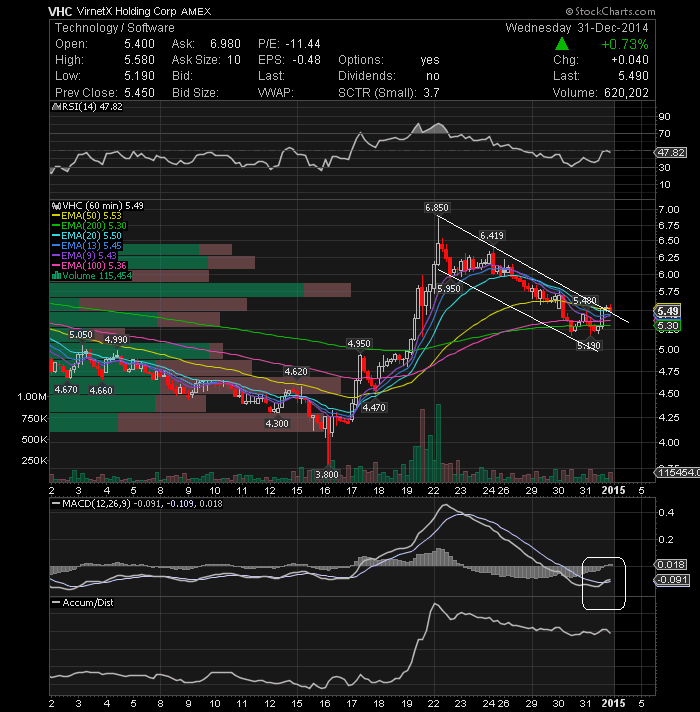
Task: Click the EPS value -0.48
Action: [306, 60]
